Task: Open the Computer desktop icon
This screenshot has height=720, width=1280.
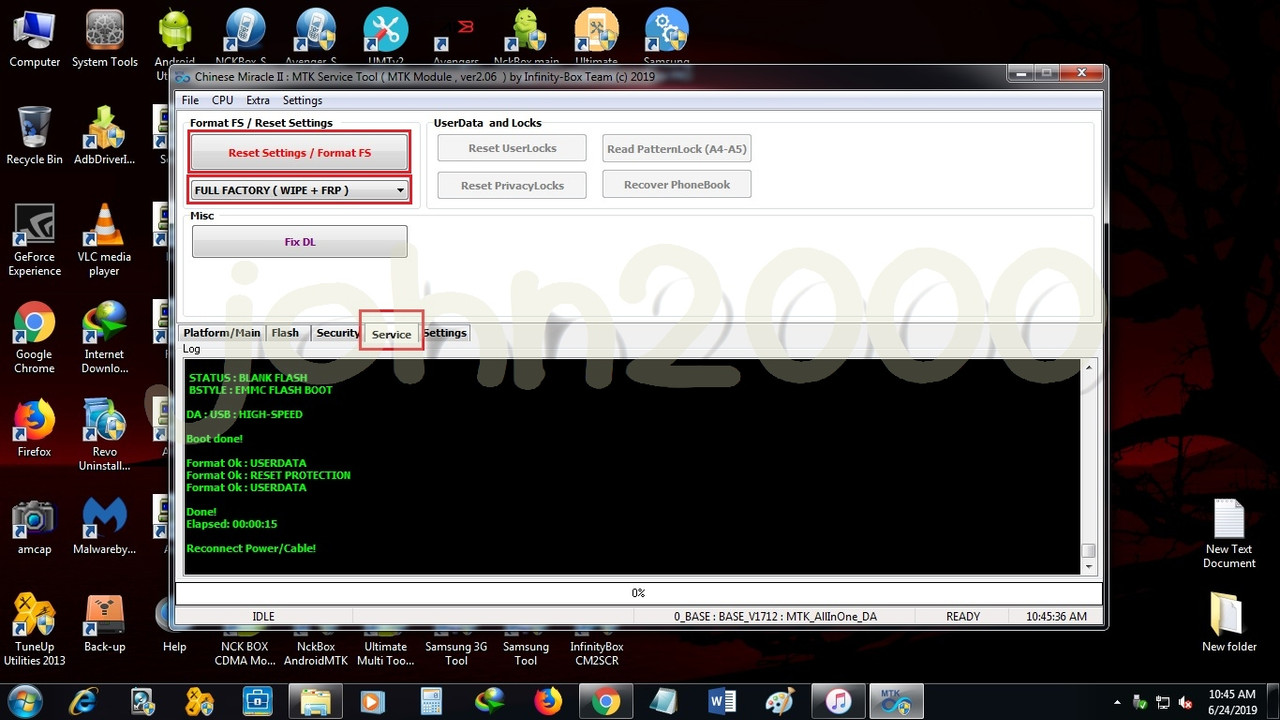Action: (x=34, y=39)
